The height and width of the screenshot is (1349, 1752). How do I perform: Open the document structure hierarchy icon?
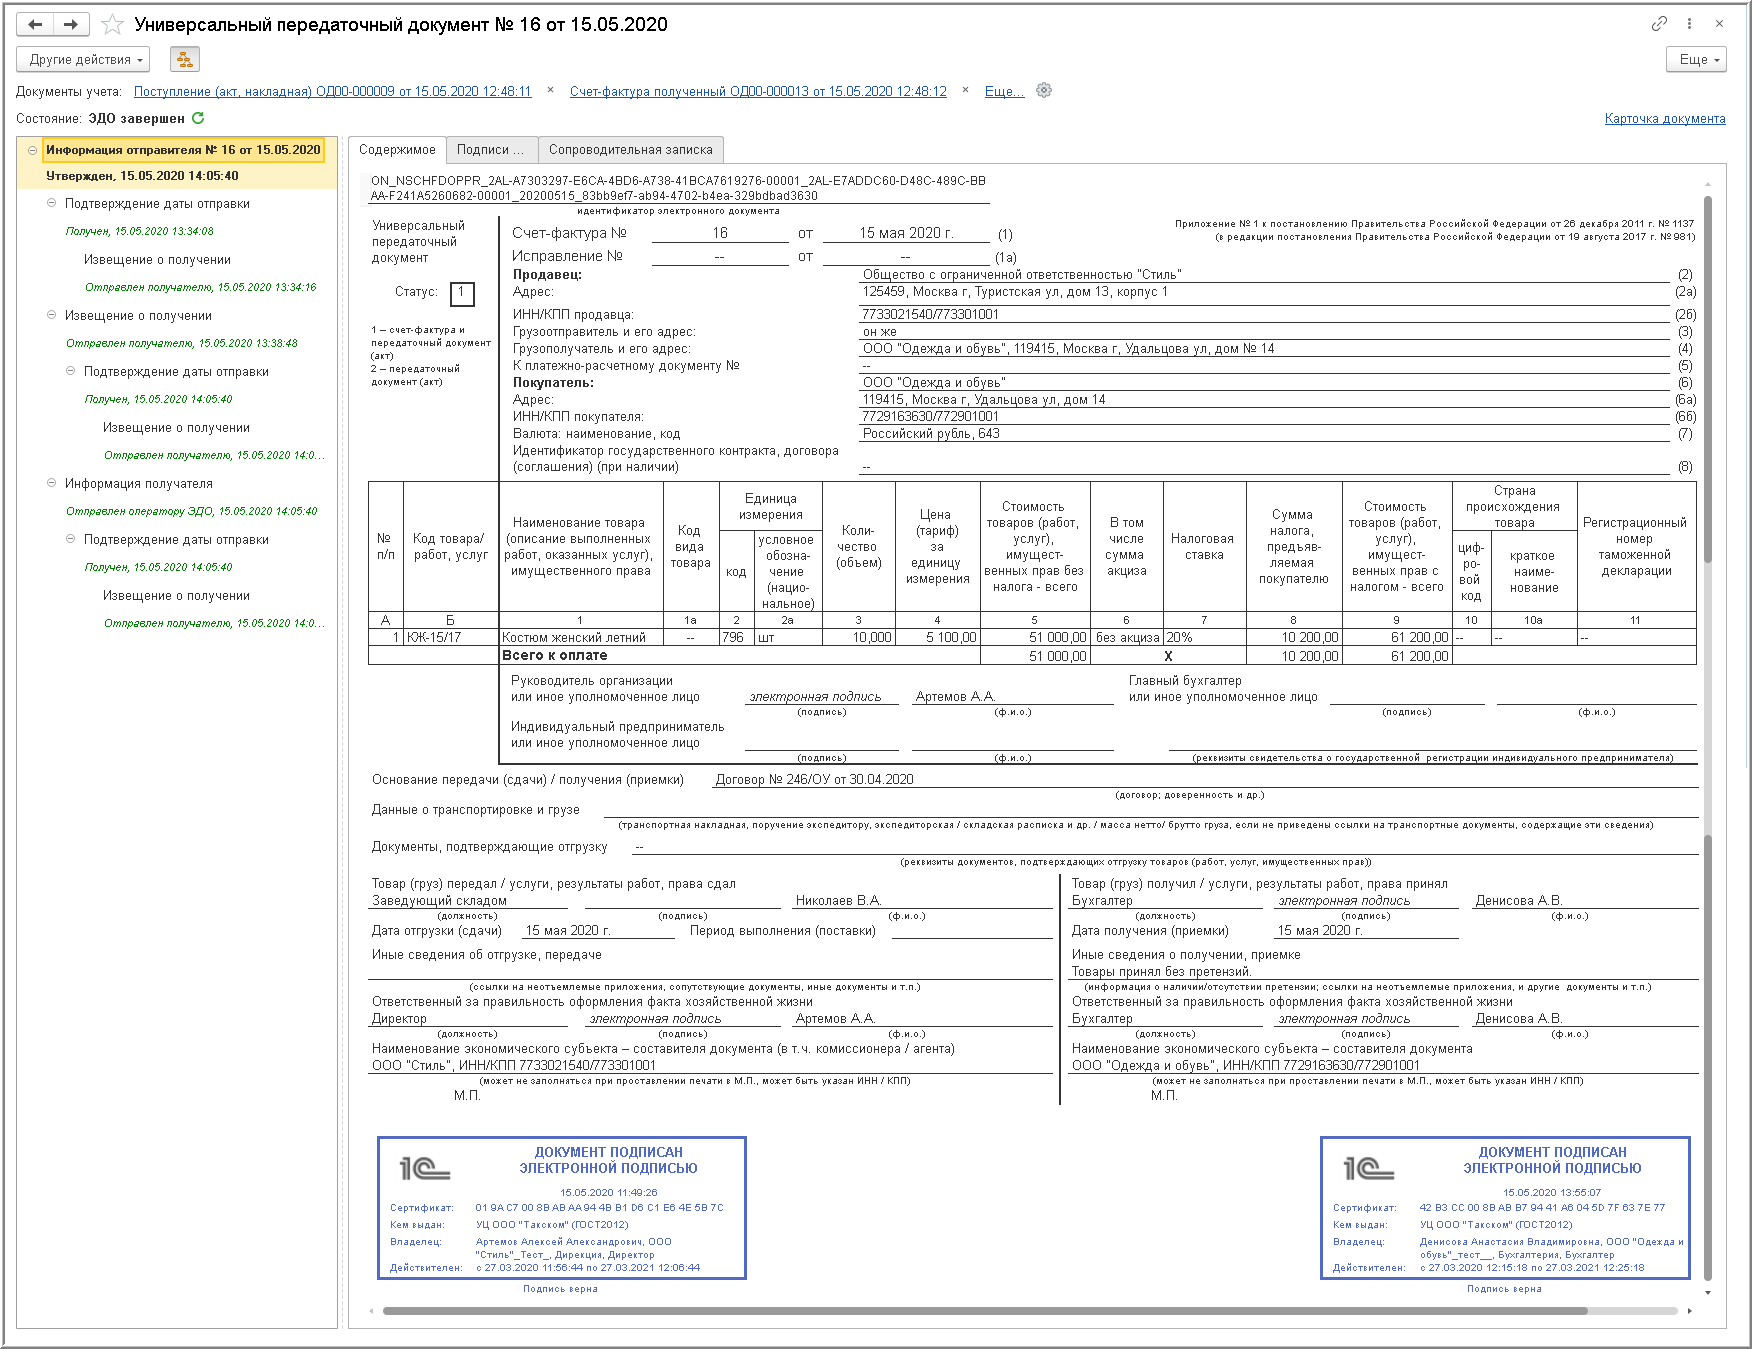pos(185,59)
